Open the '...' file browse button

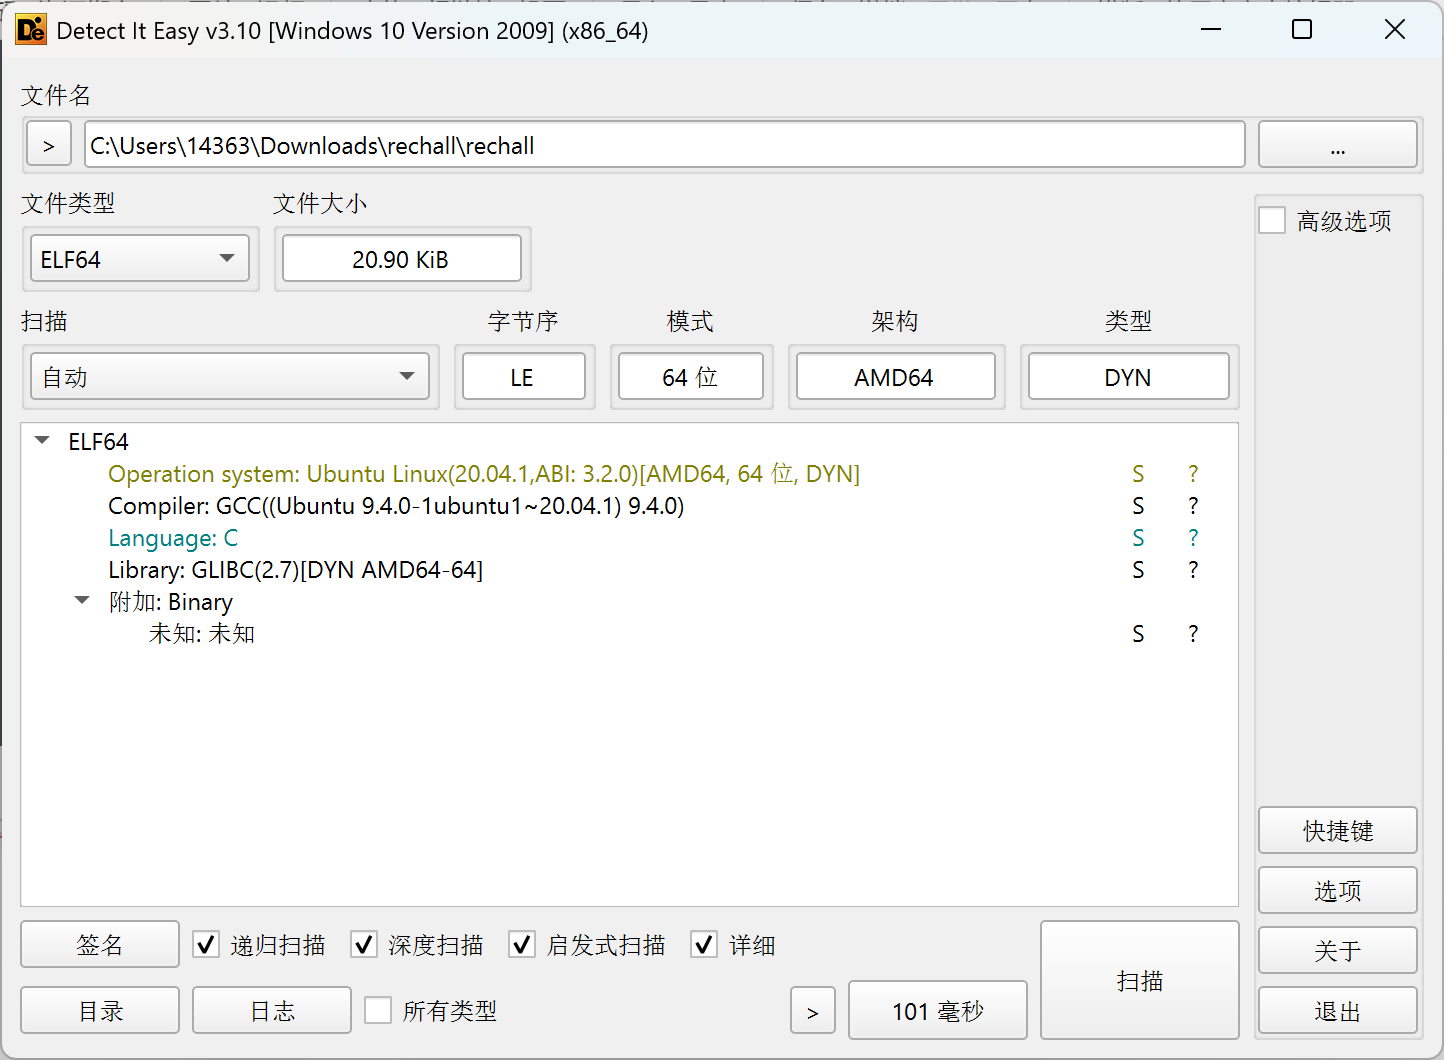click(1337, 145)
